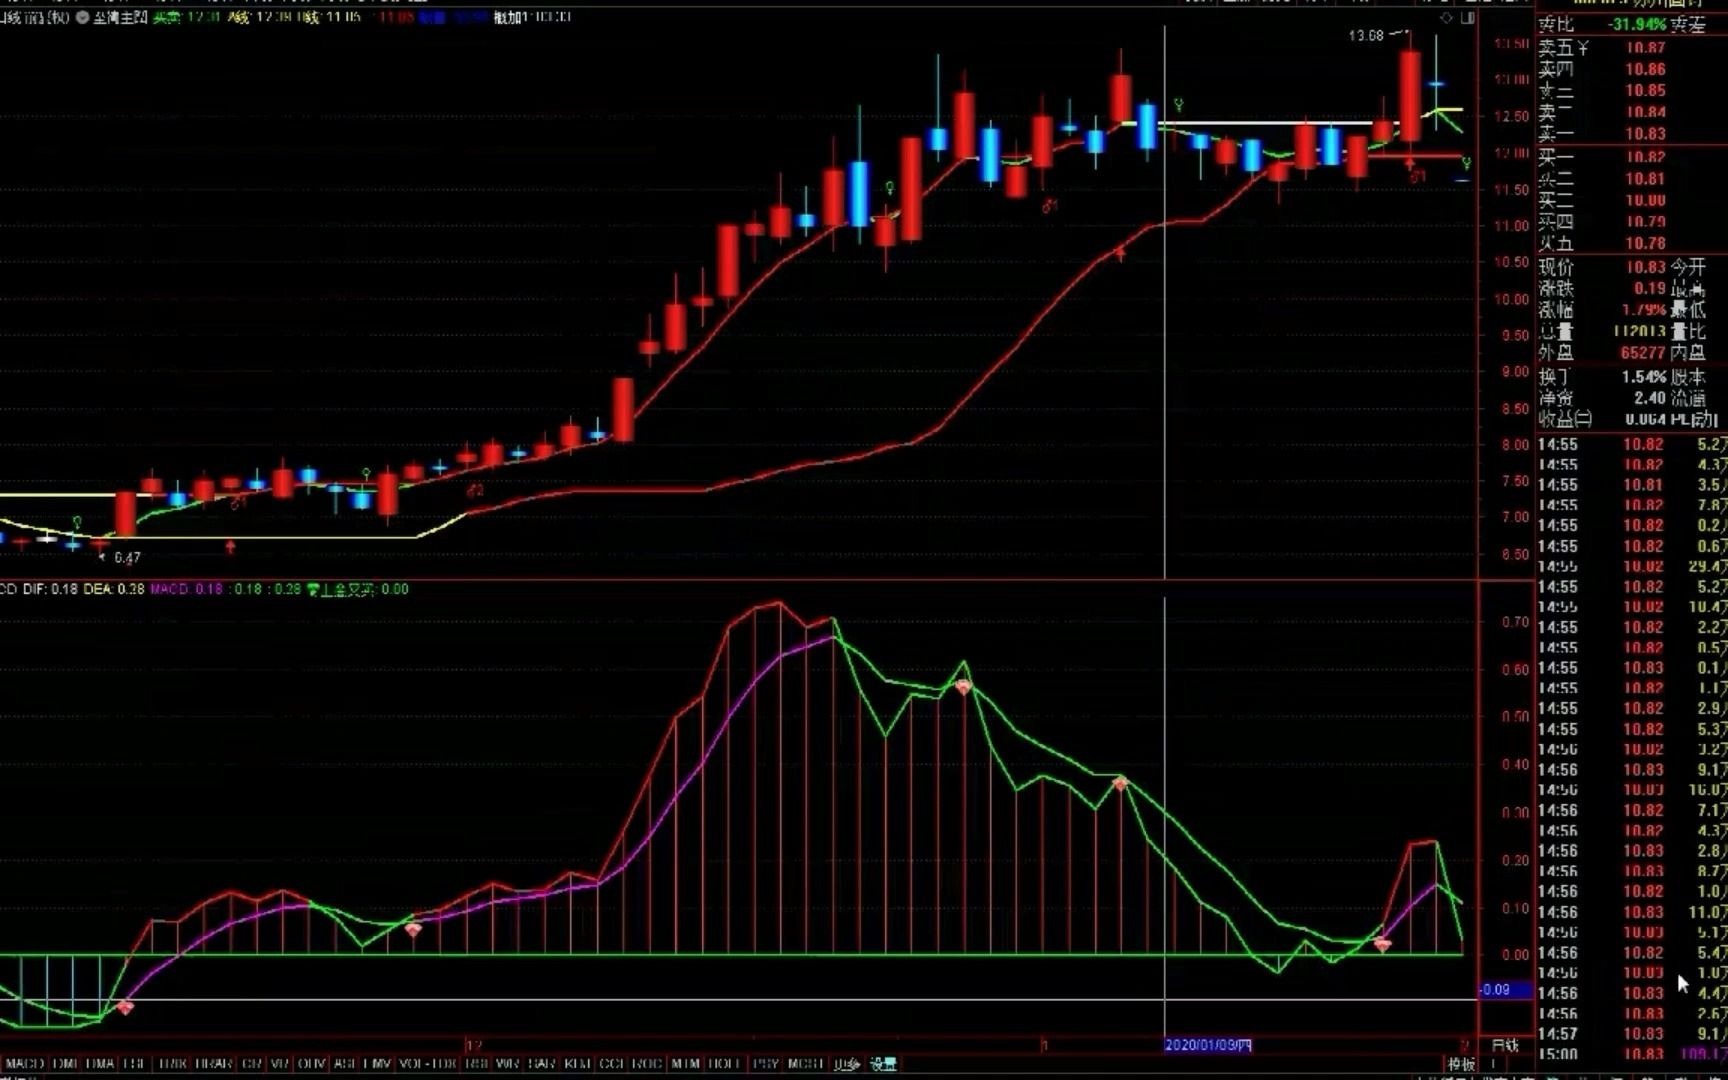Click the 13.08 high price label

pyautogui.click(x=1366, y=35)
